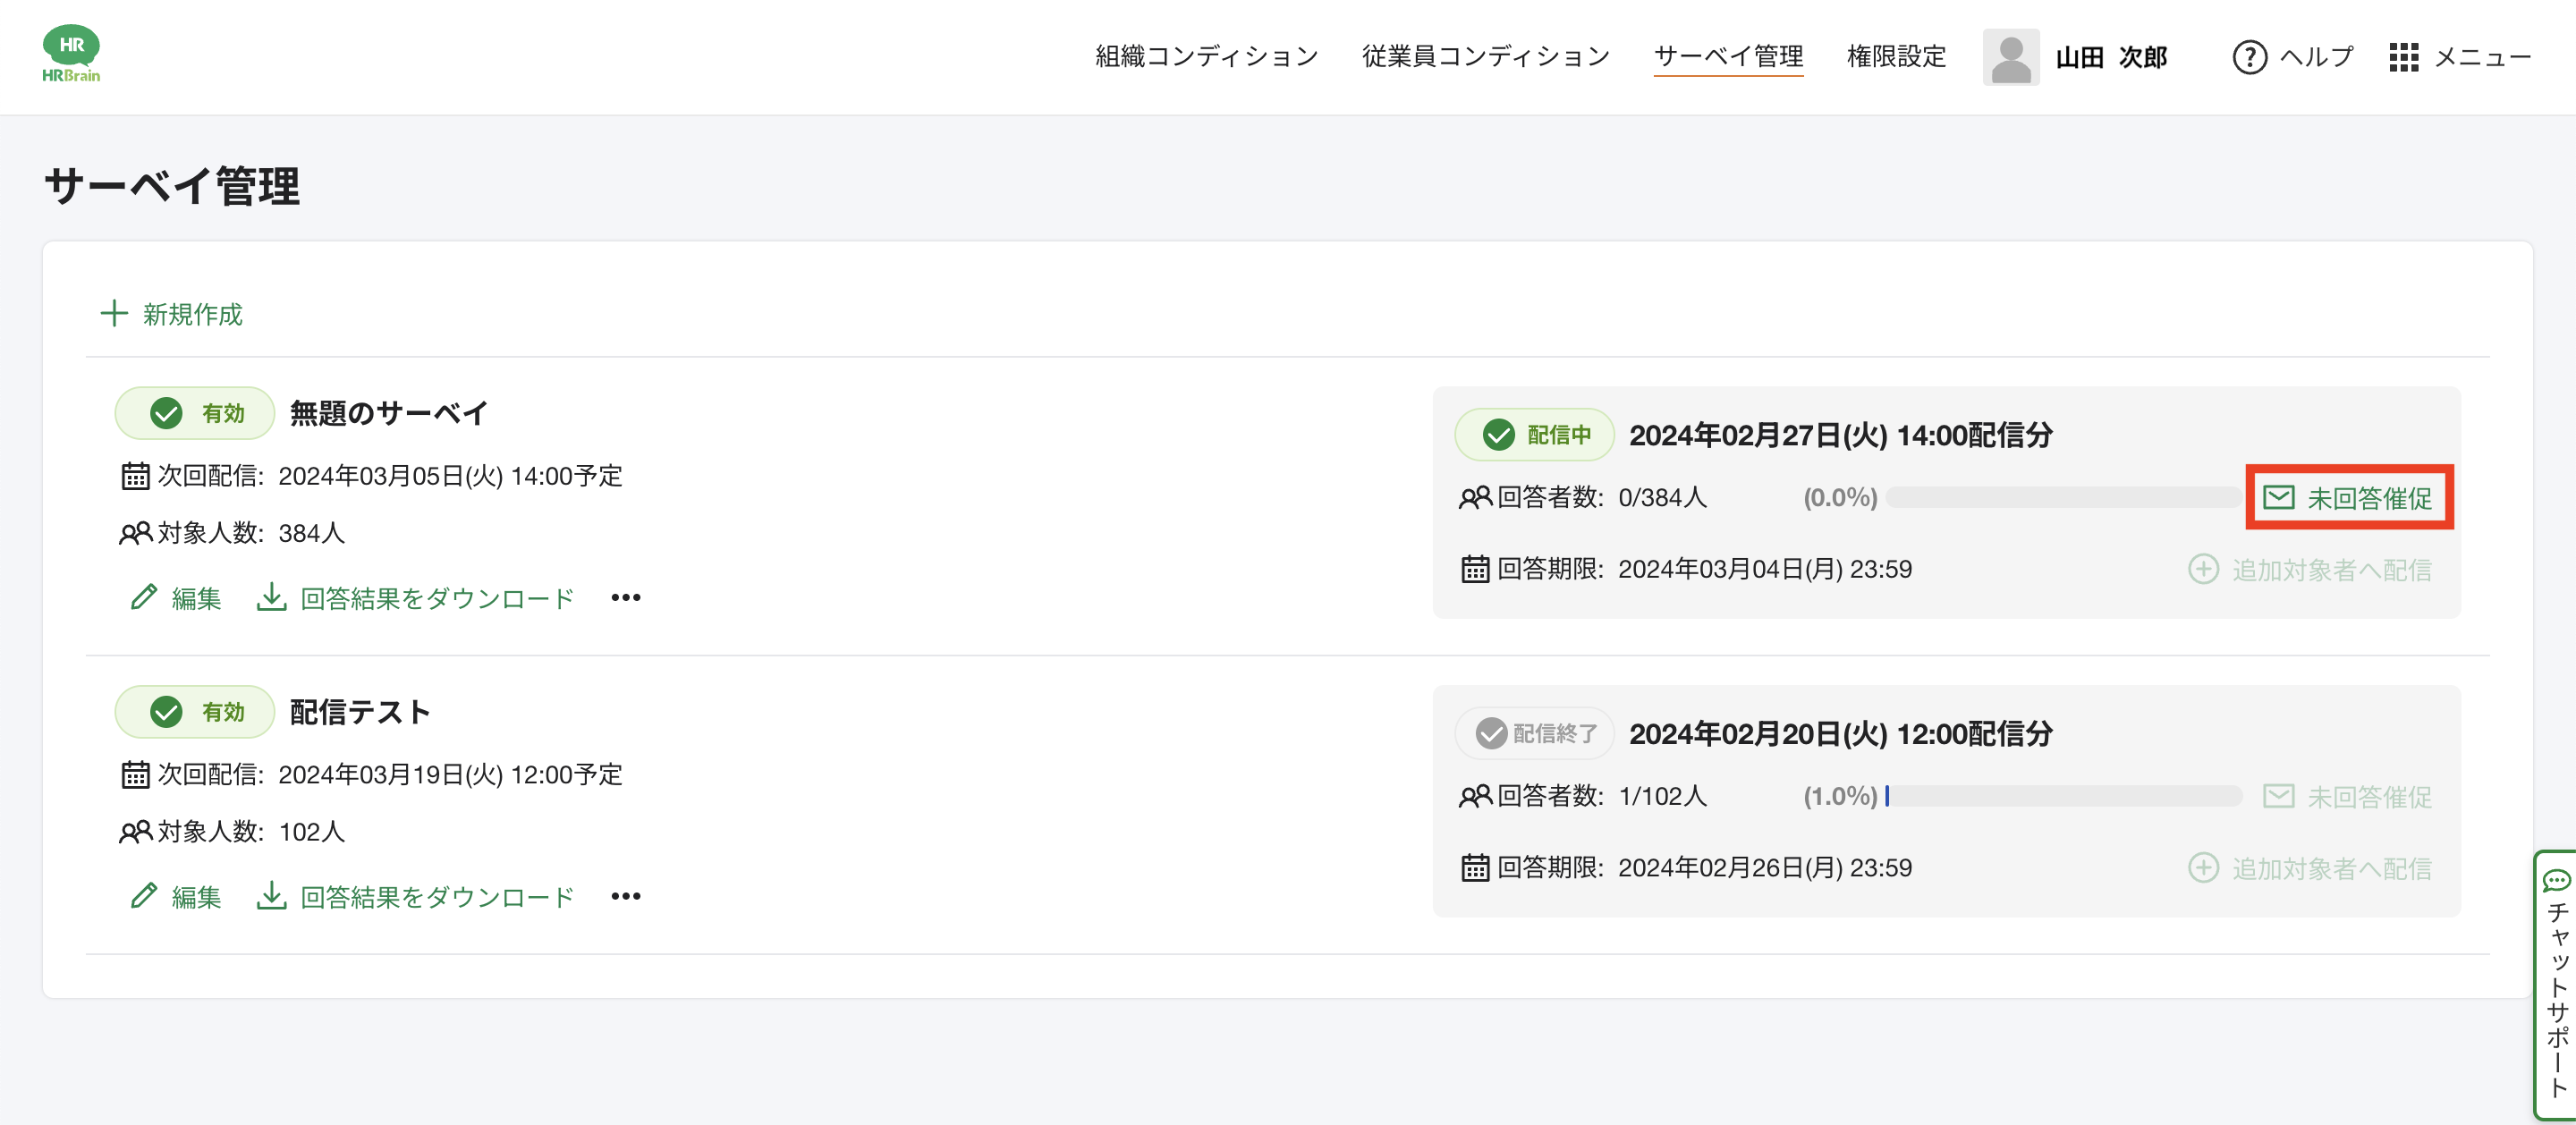Screen dimensions: 2576x1125
Task: Click calendar icon beside 次回配信 03月19日
Action: click(x=135, y=775)
